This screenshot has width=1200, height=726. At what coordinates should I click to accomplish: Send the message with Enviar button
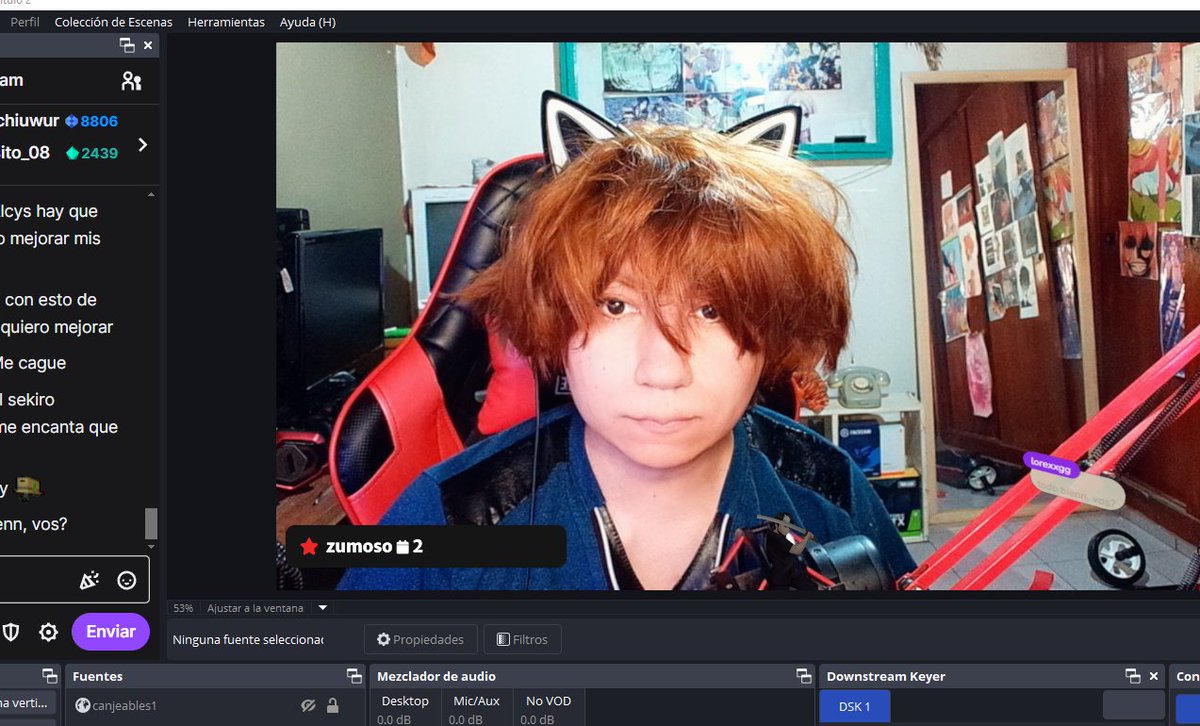point(110,632)
